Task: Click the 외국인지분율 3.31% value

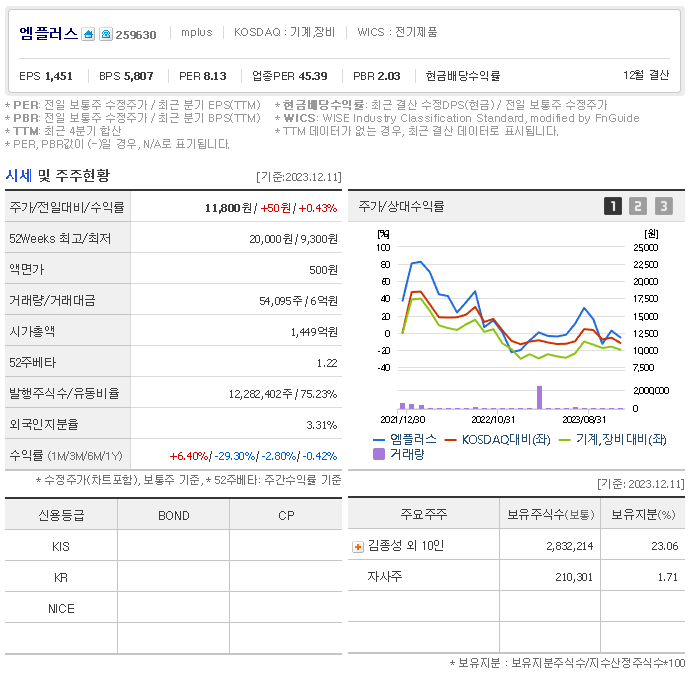Action: pos(322,425)
